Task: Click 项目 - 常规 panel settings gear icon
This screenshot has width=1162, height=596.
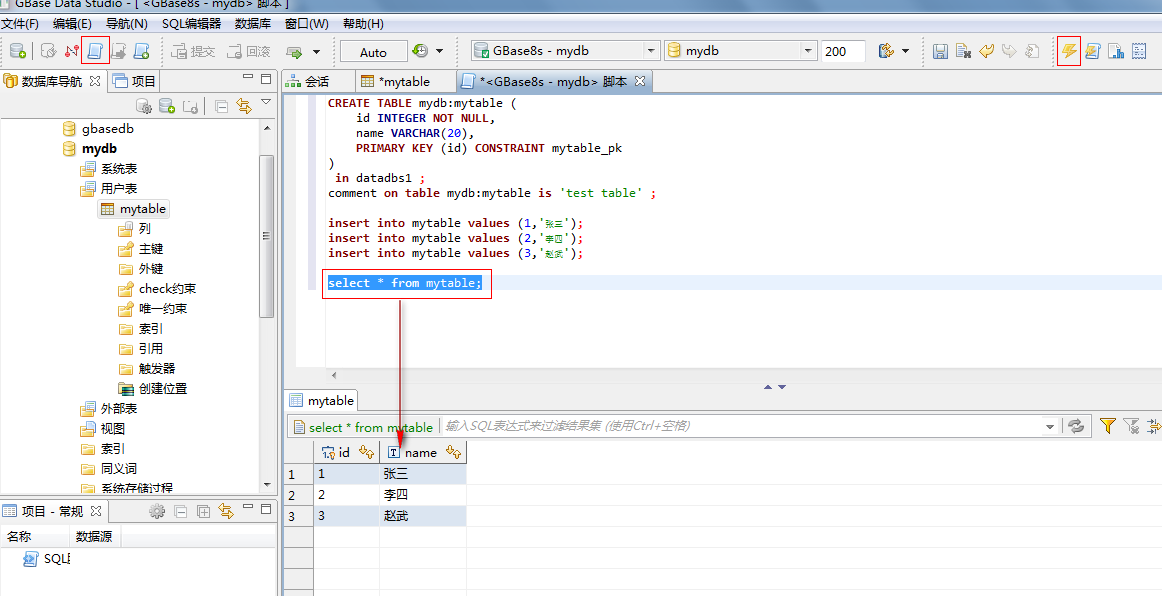Action: [157, 511]
